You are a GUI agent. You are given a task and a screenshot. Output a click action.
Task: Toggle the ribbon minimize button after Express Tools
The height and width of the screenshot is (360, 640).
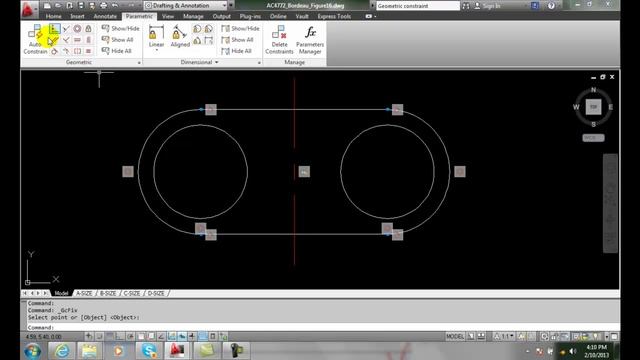[370, 16]
